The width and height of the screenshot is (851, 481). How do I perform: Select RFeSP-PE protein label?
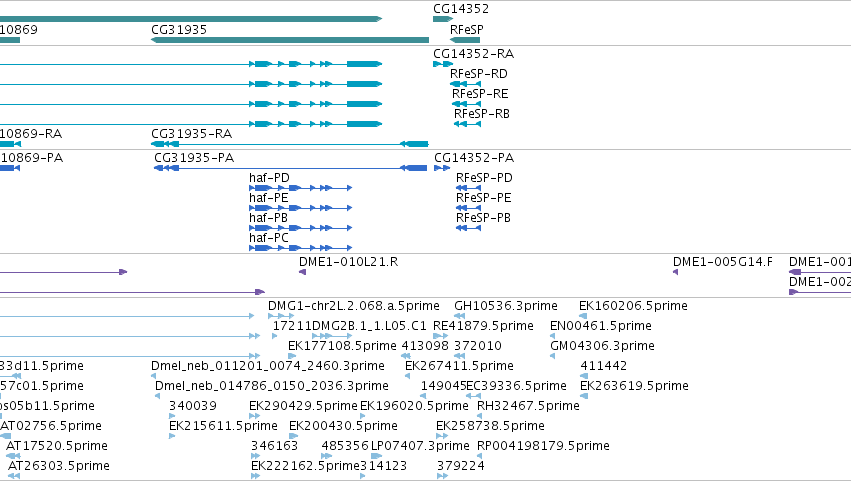click(x=484, y=198)
